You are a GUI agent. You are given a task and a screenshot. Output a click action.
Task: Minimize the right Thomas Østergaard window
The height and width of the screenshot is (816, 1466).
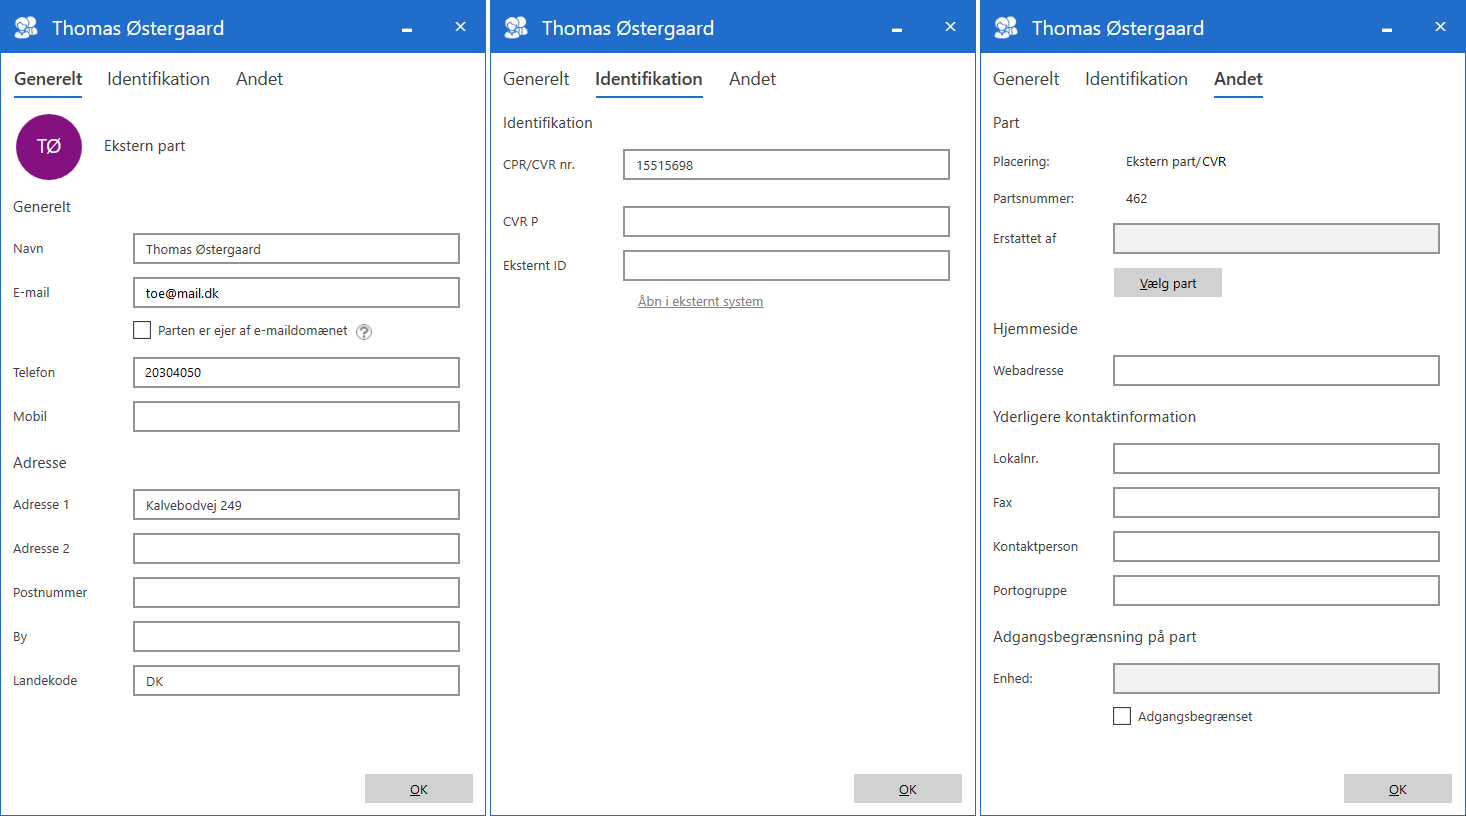[x=1387, y=29]
